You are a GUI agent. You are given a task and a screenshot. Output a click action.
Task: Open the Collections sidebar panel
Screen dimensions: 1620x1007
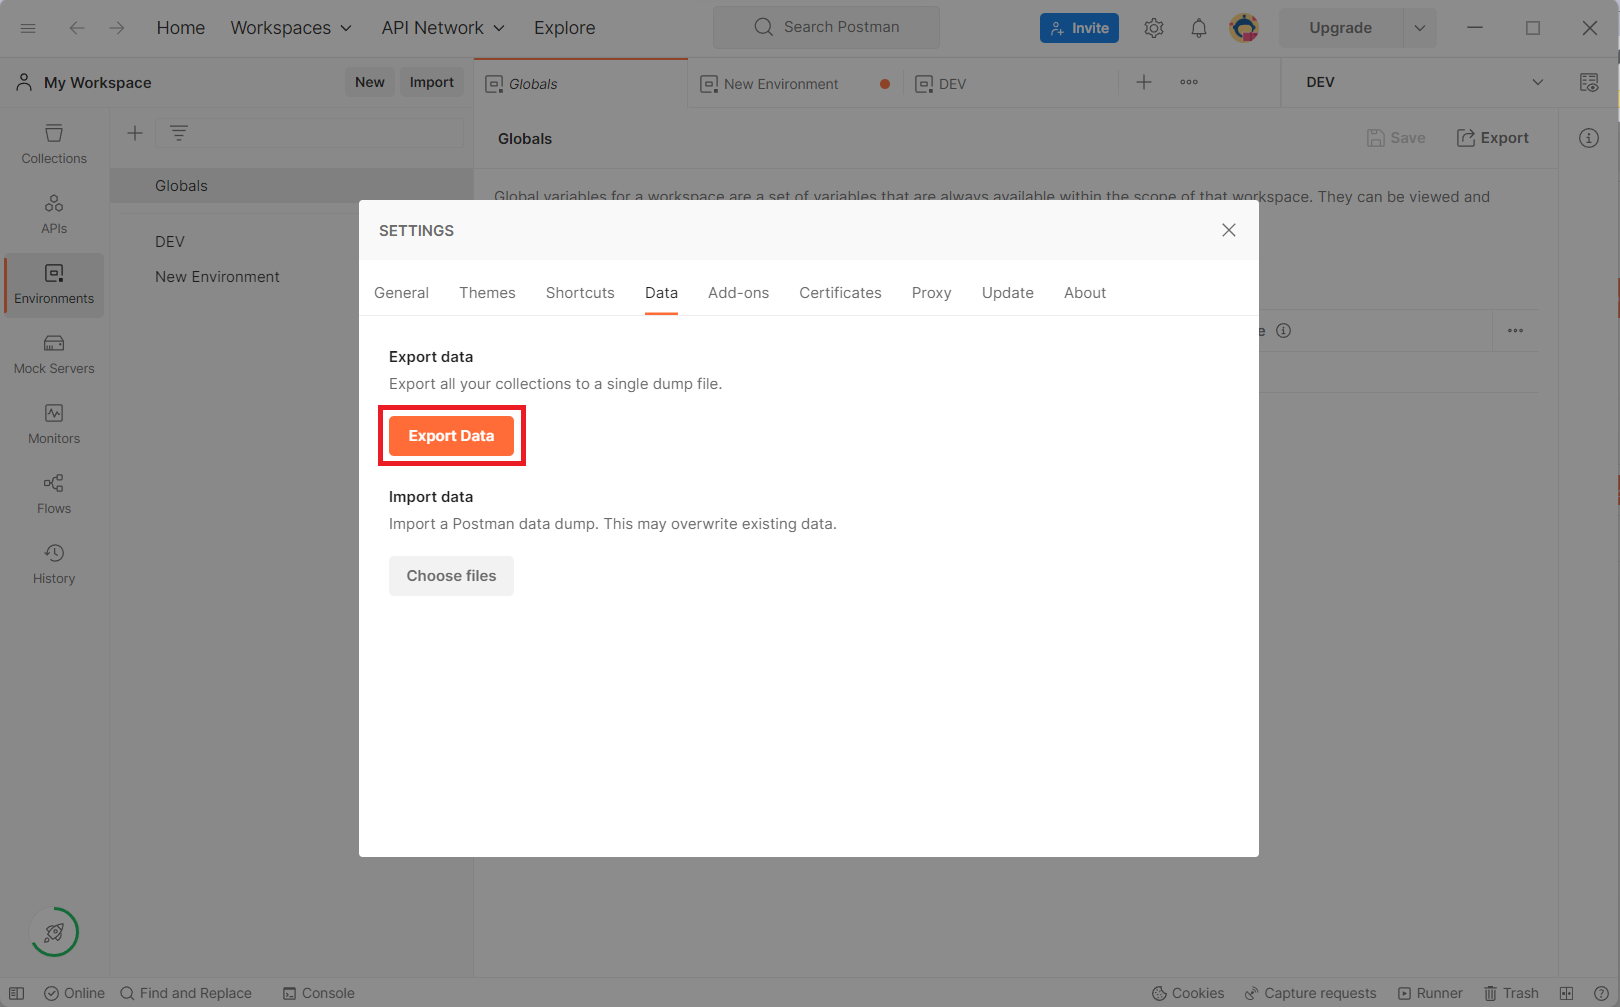click(54, 145)
